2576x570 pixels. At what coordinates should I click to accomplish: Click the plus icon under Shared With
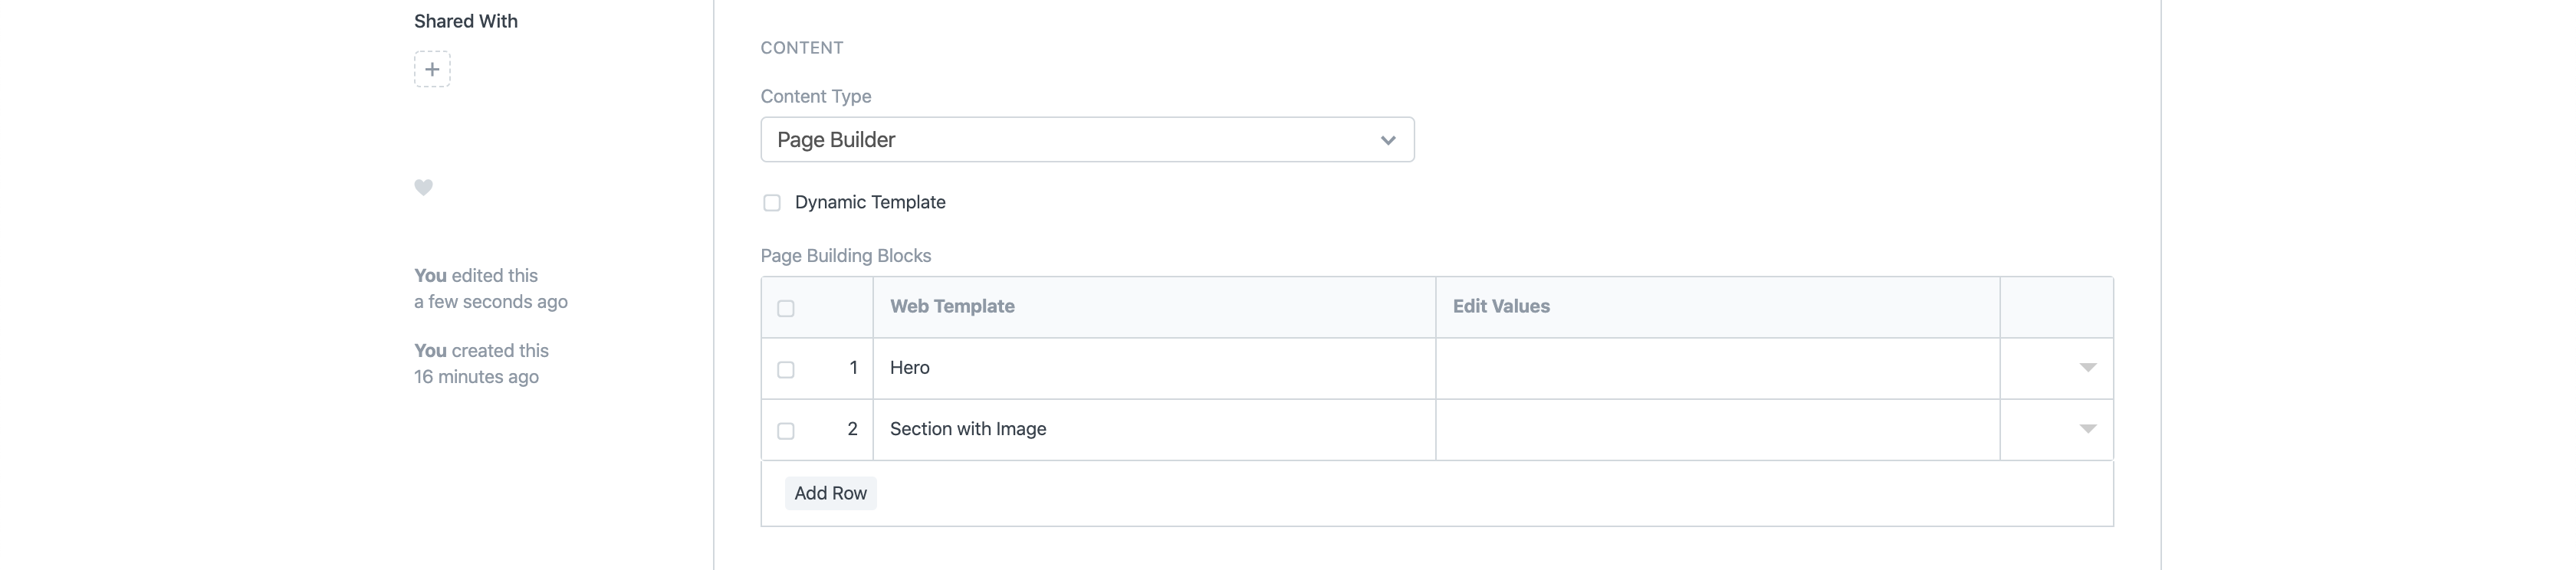point(432,69)
